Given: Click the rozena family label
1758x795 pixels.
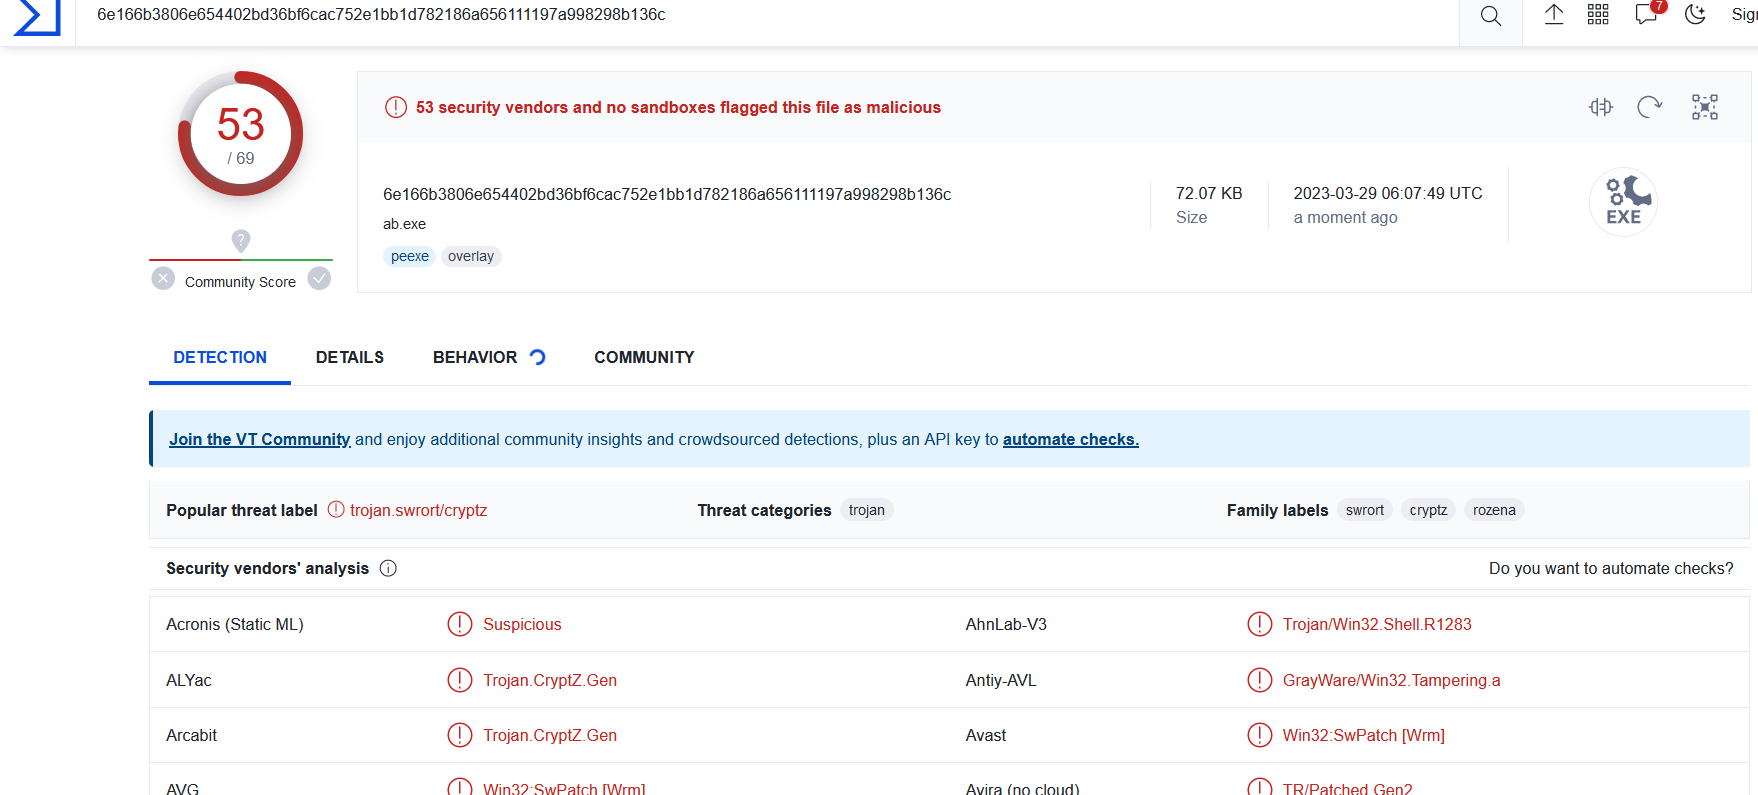Looking at the screenshot, I should coord(1494,510).
